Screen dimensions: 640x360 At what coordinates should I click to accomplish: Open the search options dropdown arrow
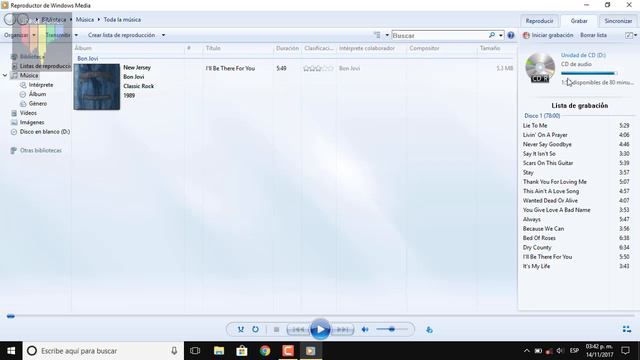point(501,36)
